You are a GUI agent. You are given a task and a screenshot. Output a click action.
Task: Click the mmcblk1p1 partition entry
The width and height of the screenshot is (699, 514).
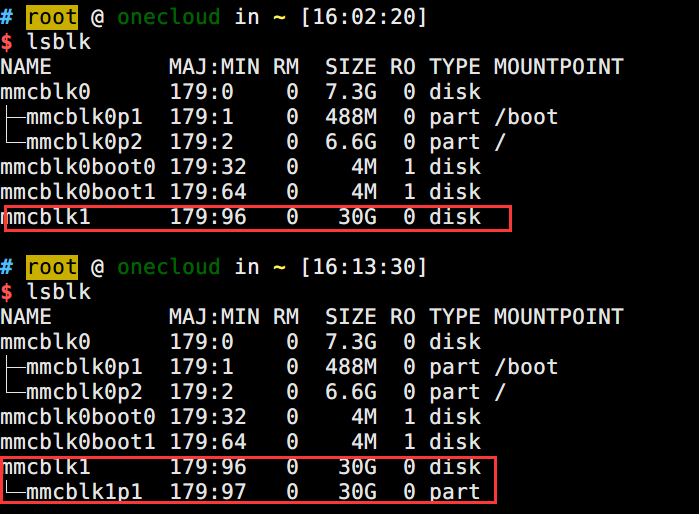[x=84, y=491]
